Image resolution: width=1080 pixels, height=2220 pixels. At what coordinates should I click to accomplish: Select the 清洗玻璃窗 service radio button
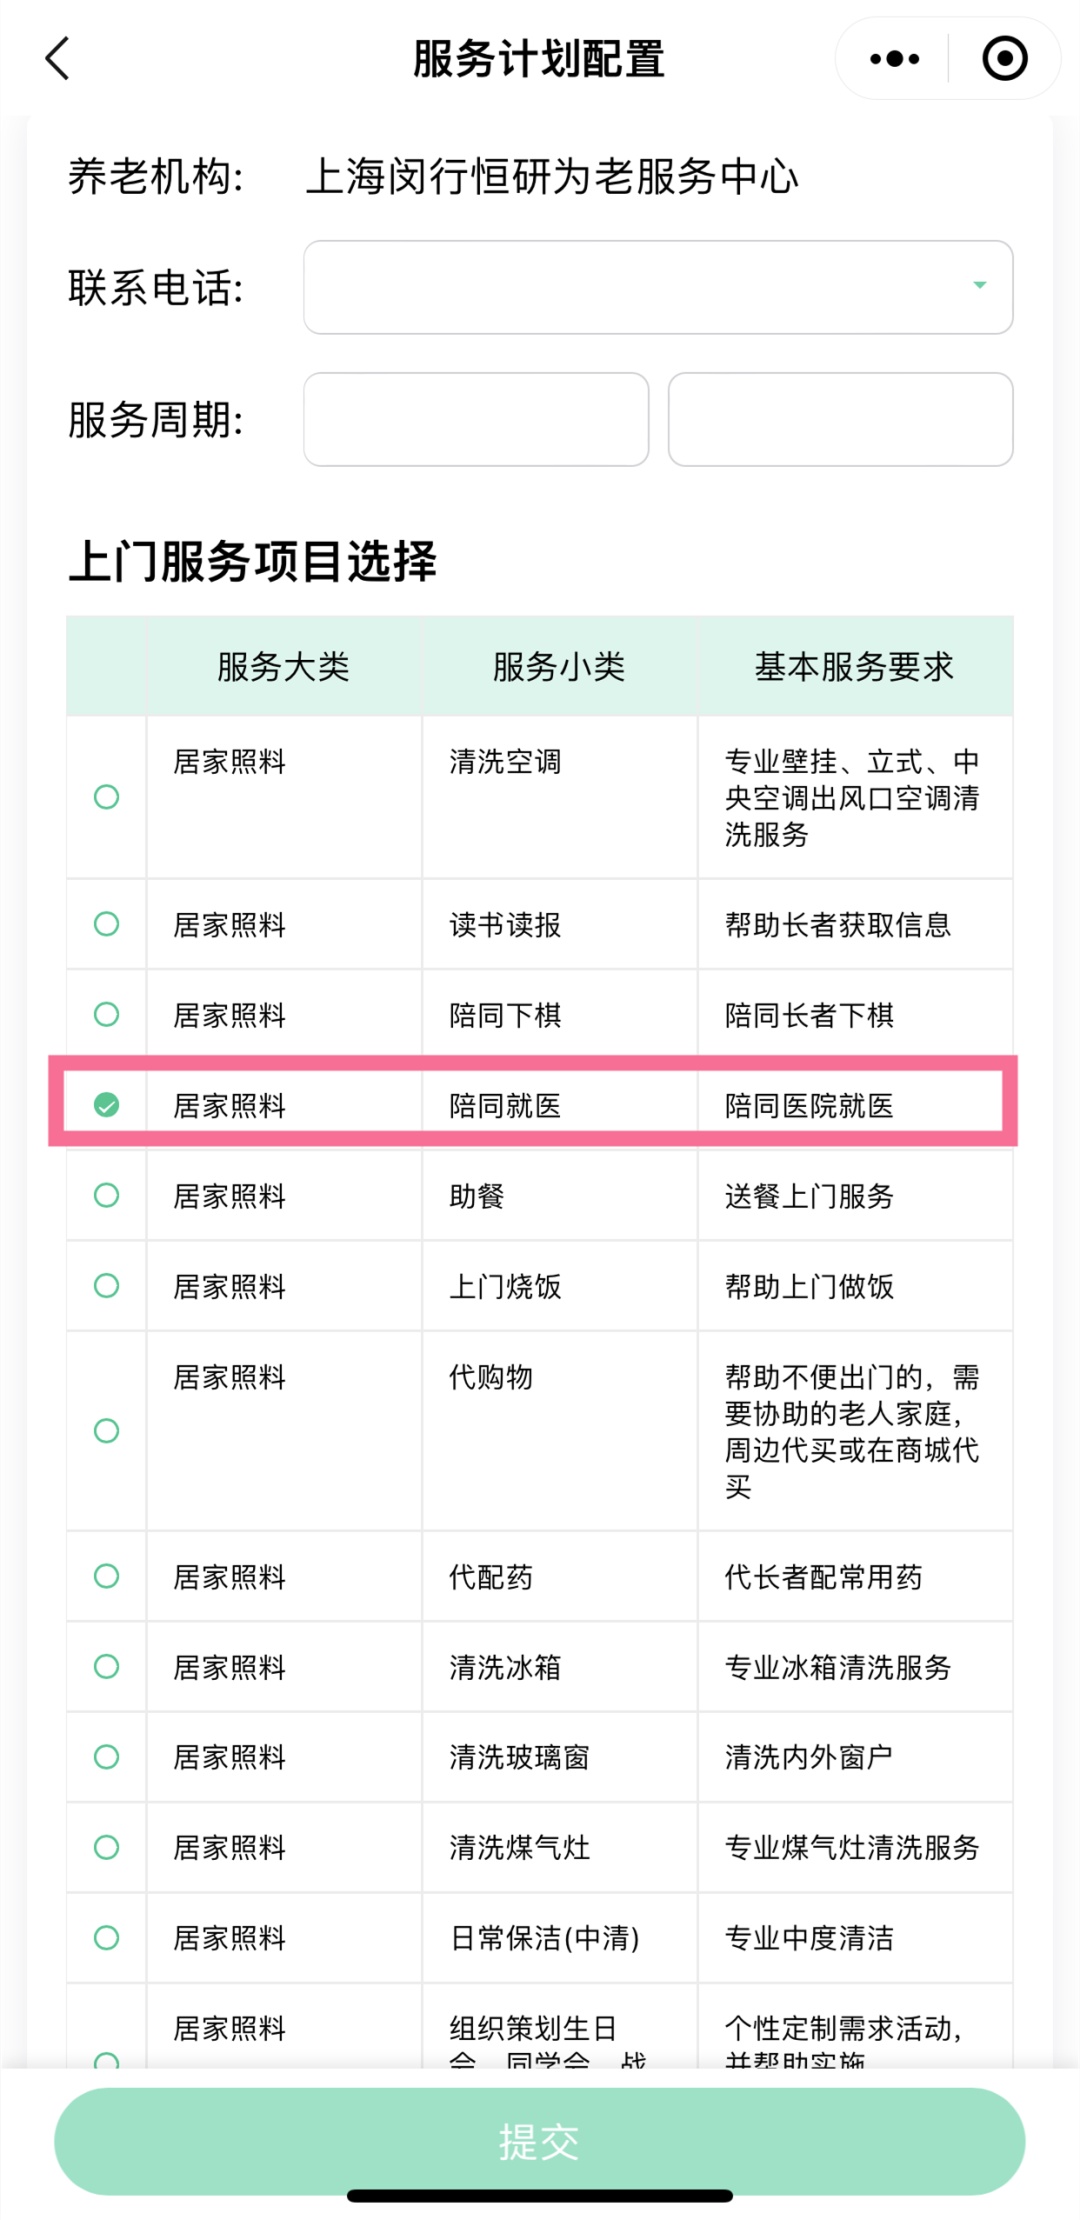pos(106,1757)
